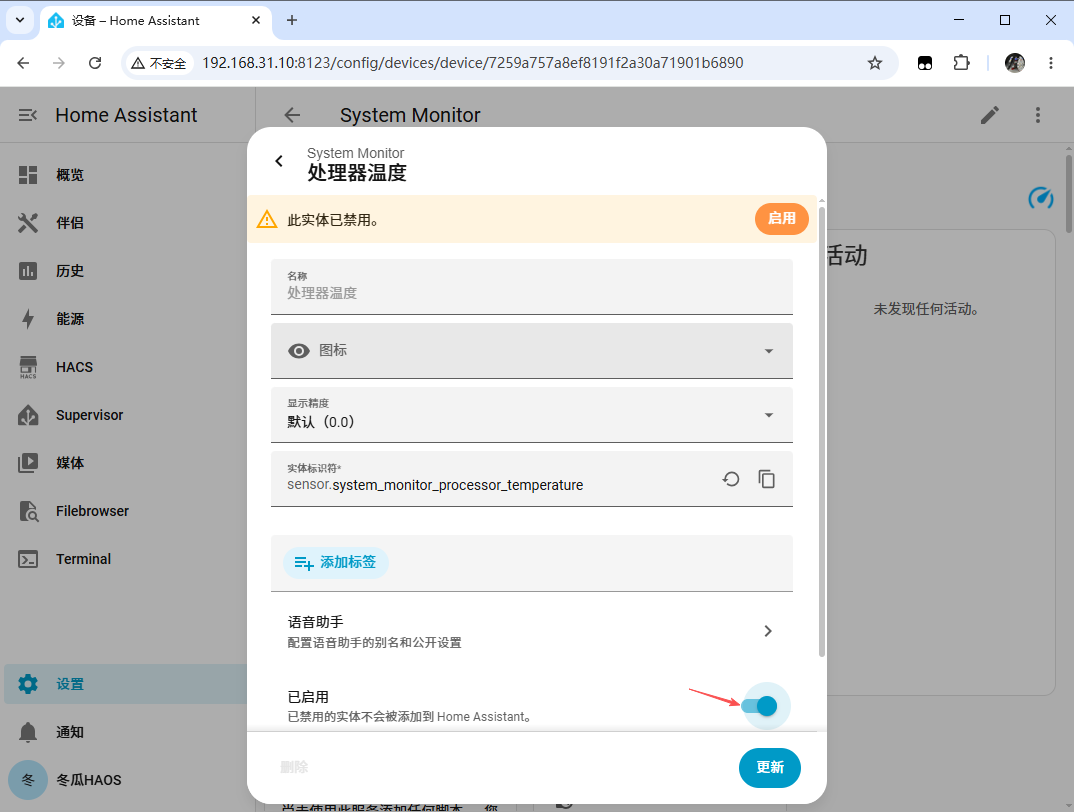Close the 设备 – Home Assistant tab
Screen dimensions: 1074x812
click(256, 20)
